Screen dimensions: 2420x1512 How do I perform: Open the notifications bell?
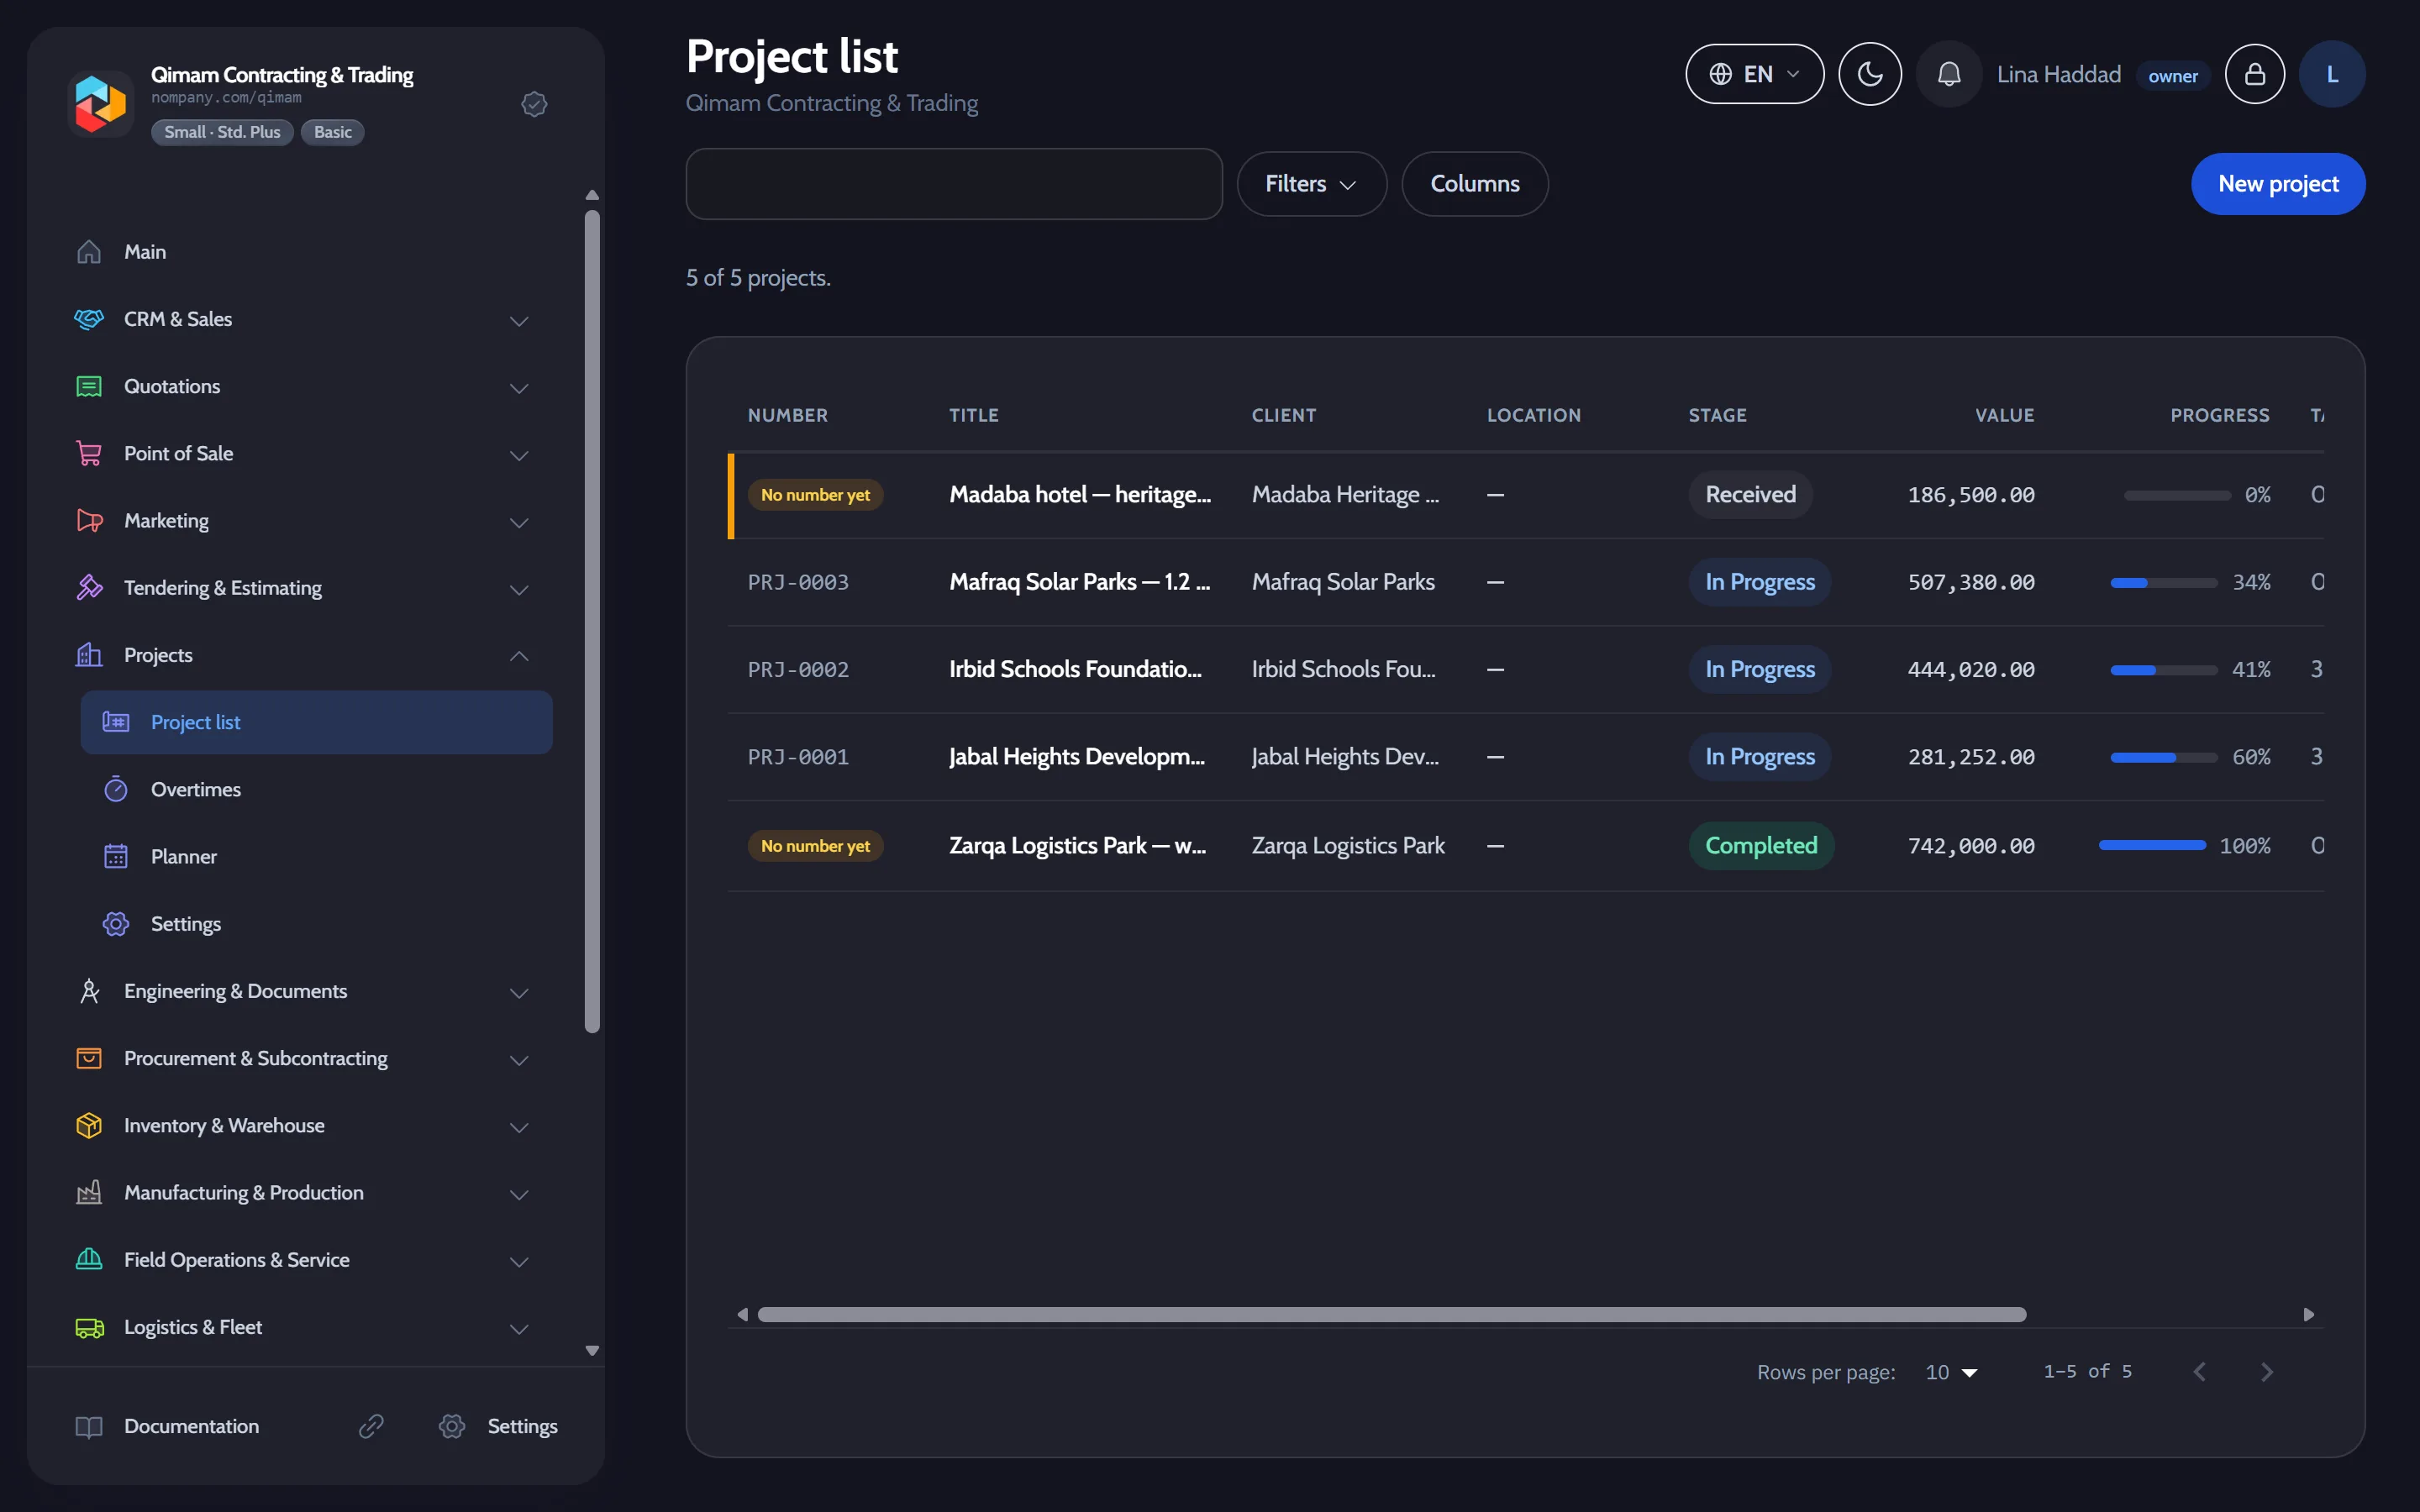click(1949, 74)
